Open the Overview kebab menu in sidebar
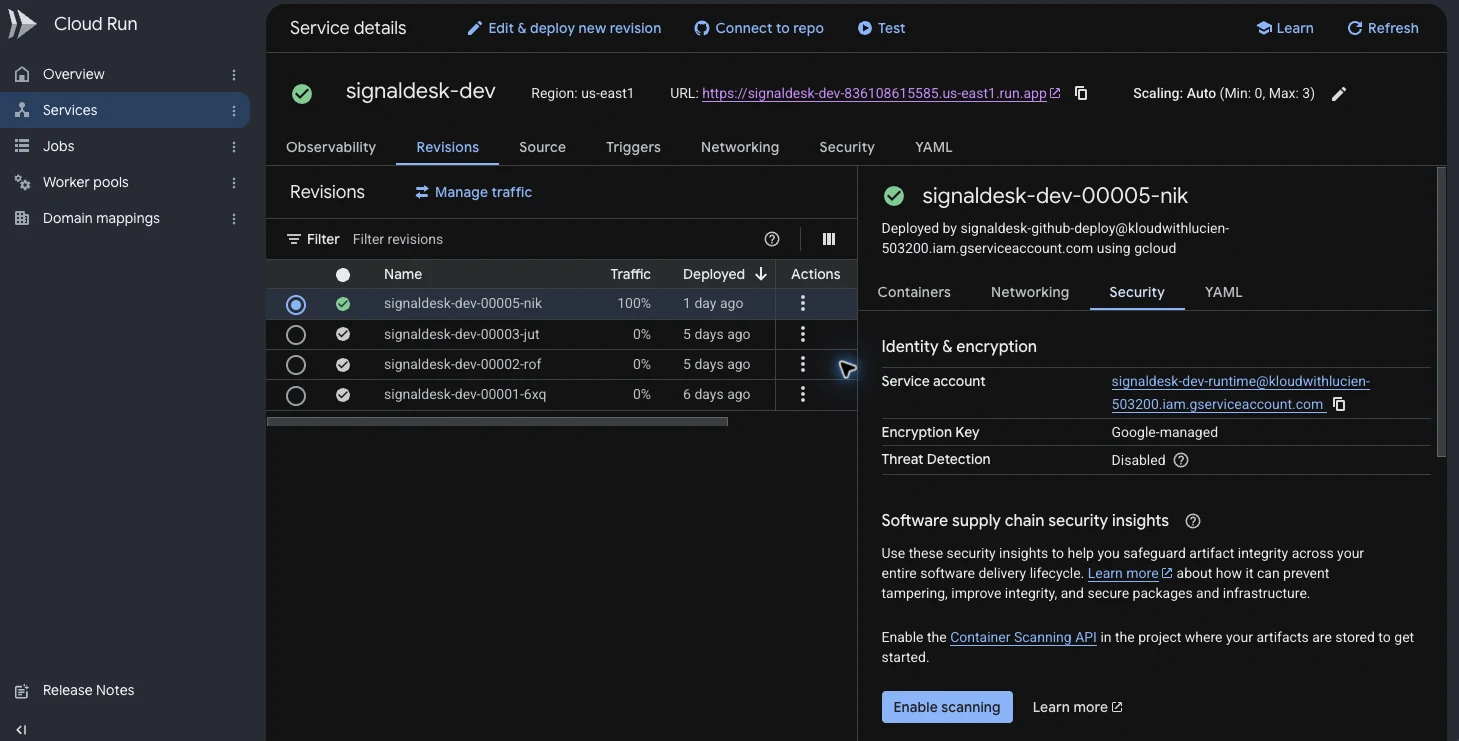This screenshot has width=1459, height=741. pos(234,75)
